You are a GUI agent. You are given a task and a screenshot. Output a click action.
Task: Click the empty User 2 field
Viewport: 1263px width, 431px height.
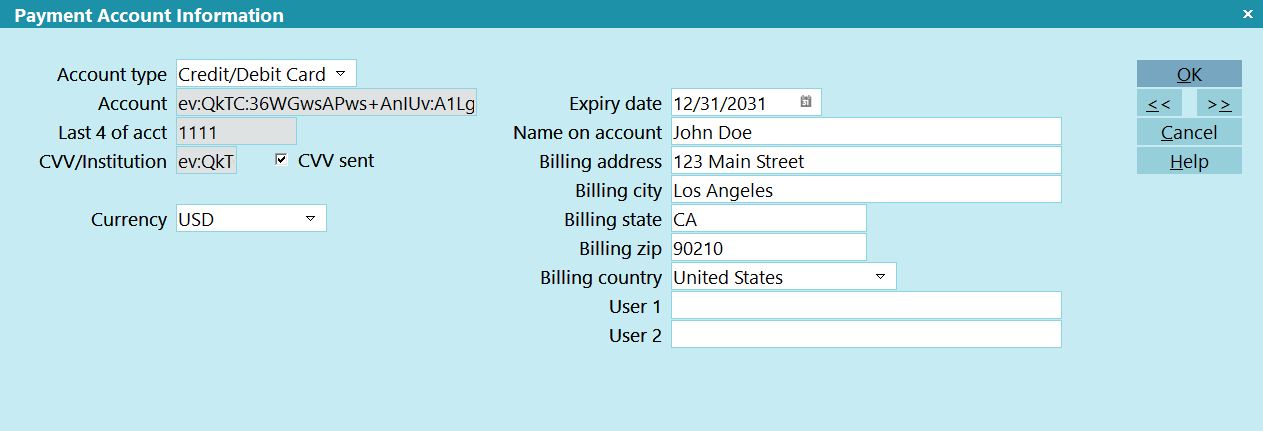coord(865,335)
